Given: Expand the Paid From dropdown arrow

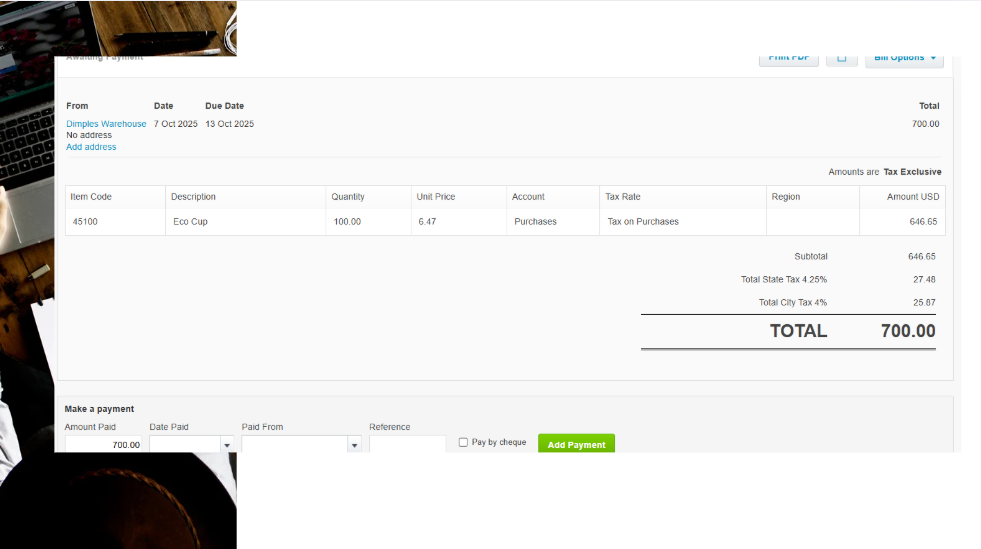Looking at the screenshot, I should pyautogui.click(x=355, y=445).
